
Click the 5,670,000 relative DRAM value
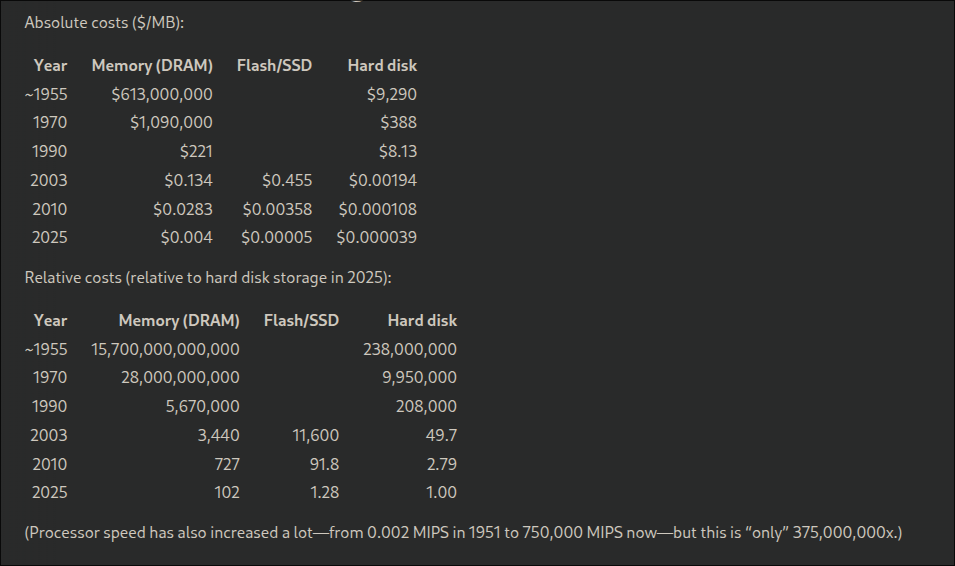click(x=201, y=407)
